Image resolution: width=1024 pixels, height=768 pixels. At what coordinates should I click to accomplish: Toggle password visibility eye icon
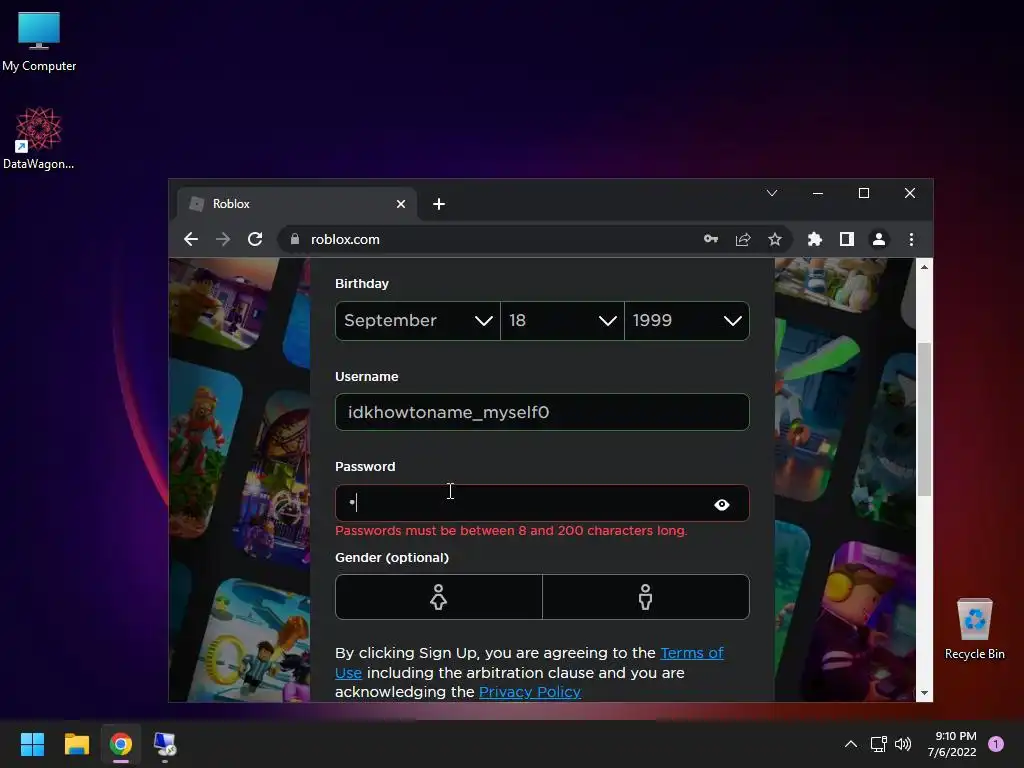(722, 505)
